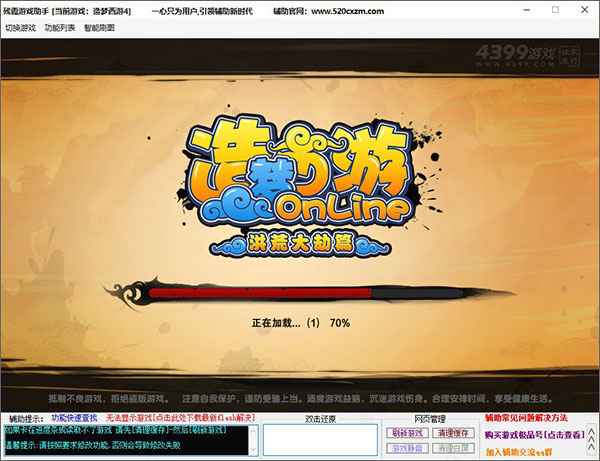Click the red flash download help link
Screen dimensions: 600x461
point(180,418)
